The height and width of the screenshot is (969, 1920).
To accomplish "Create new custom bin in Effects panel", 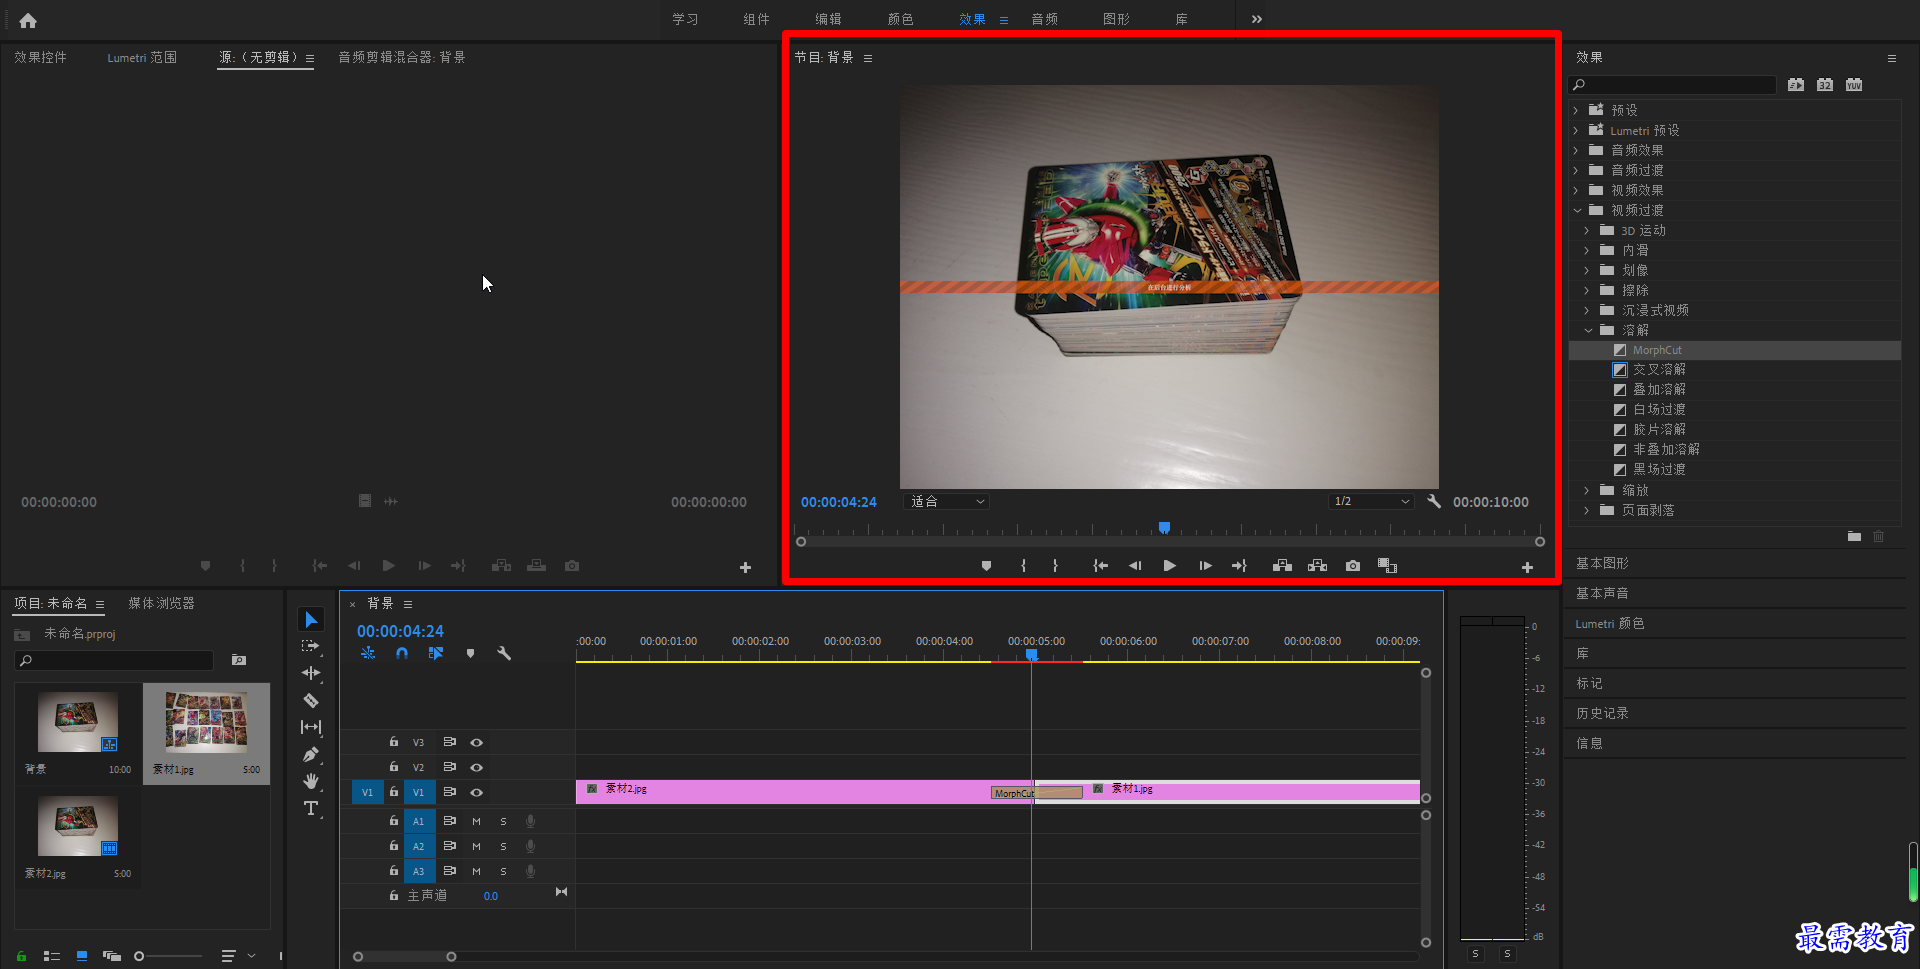I will tap(1854, 537).
